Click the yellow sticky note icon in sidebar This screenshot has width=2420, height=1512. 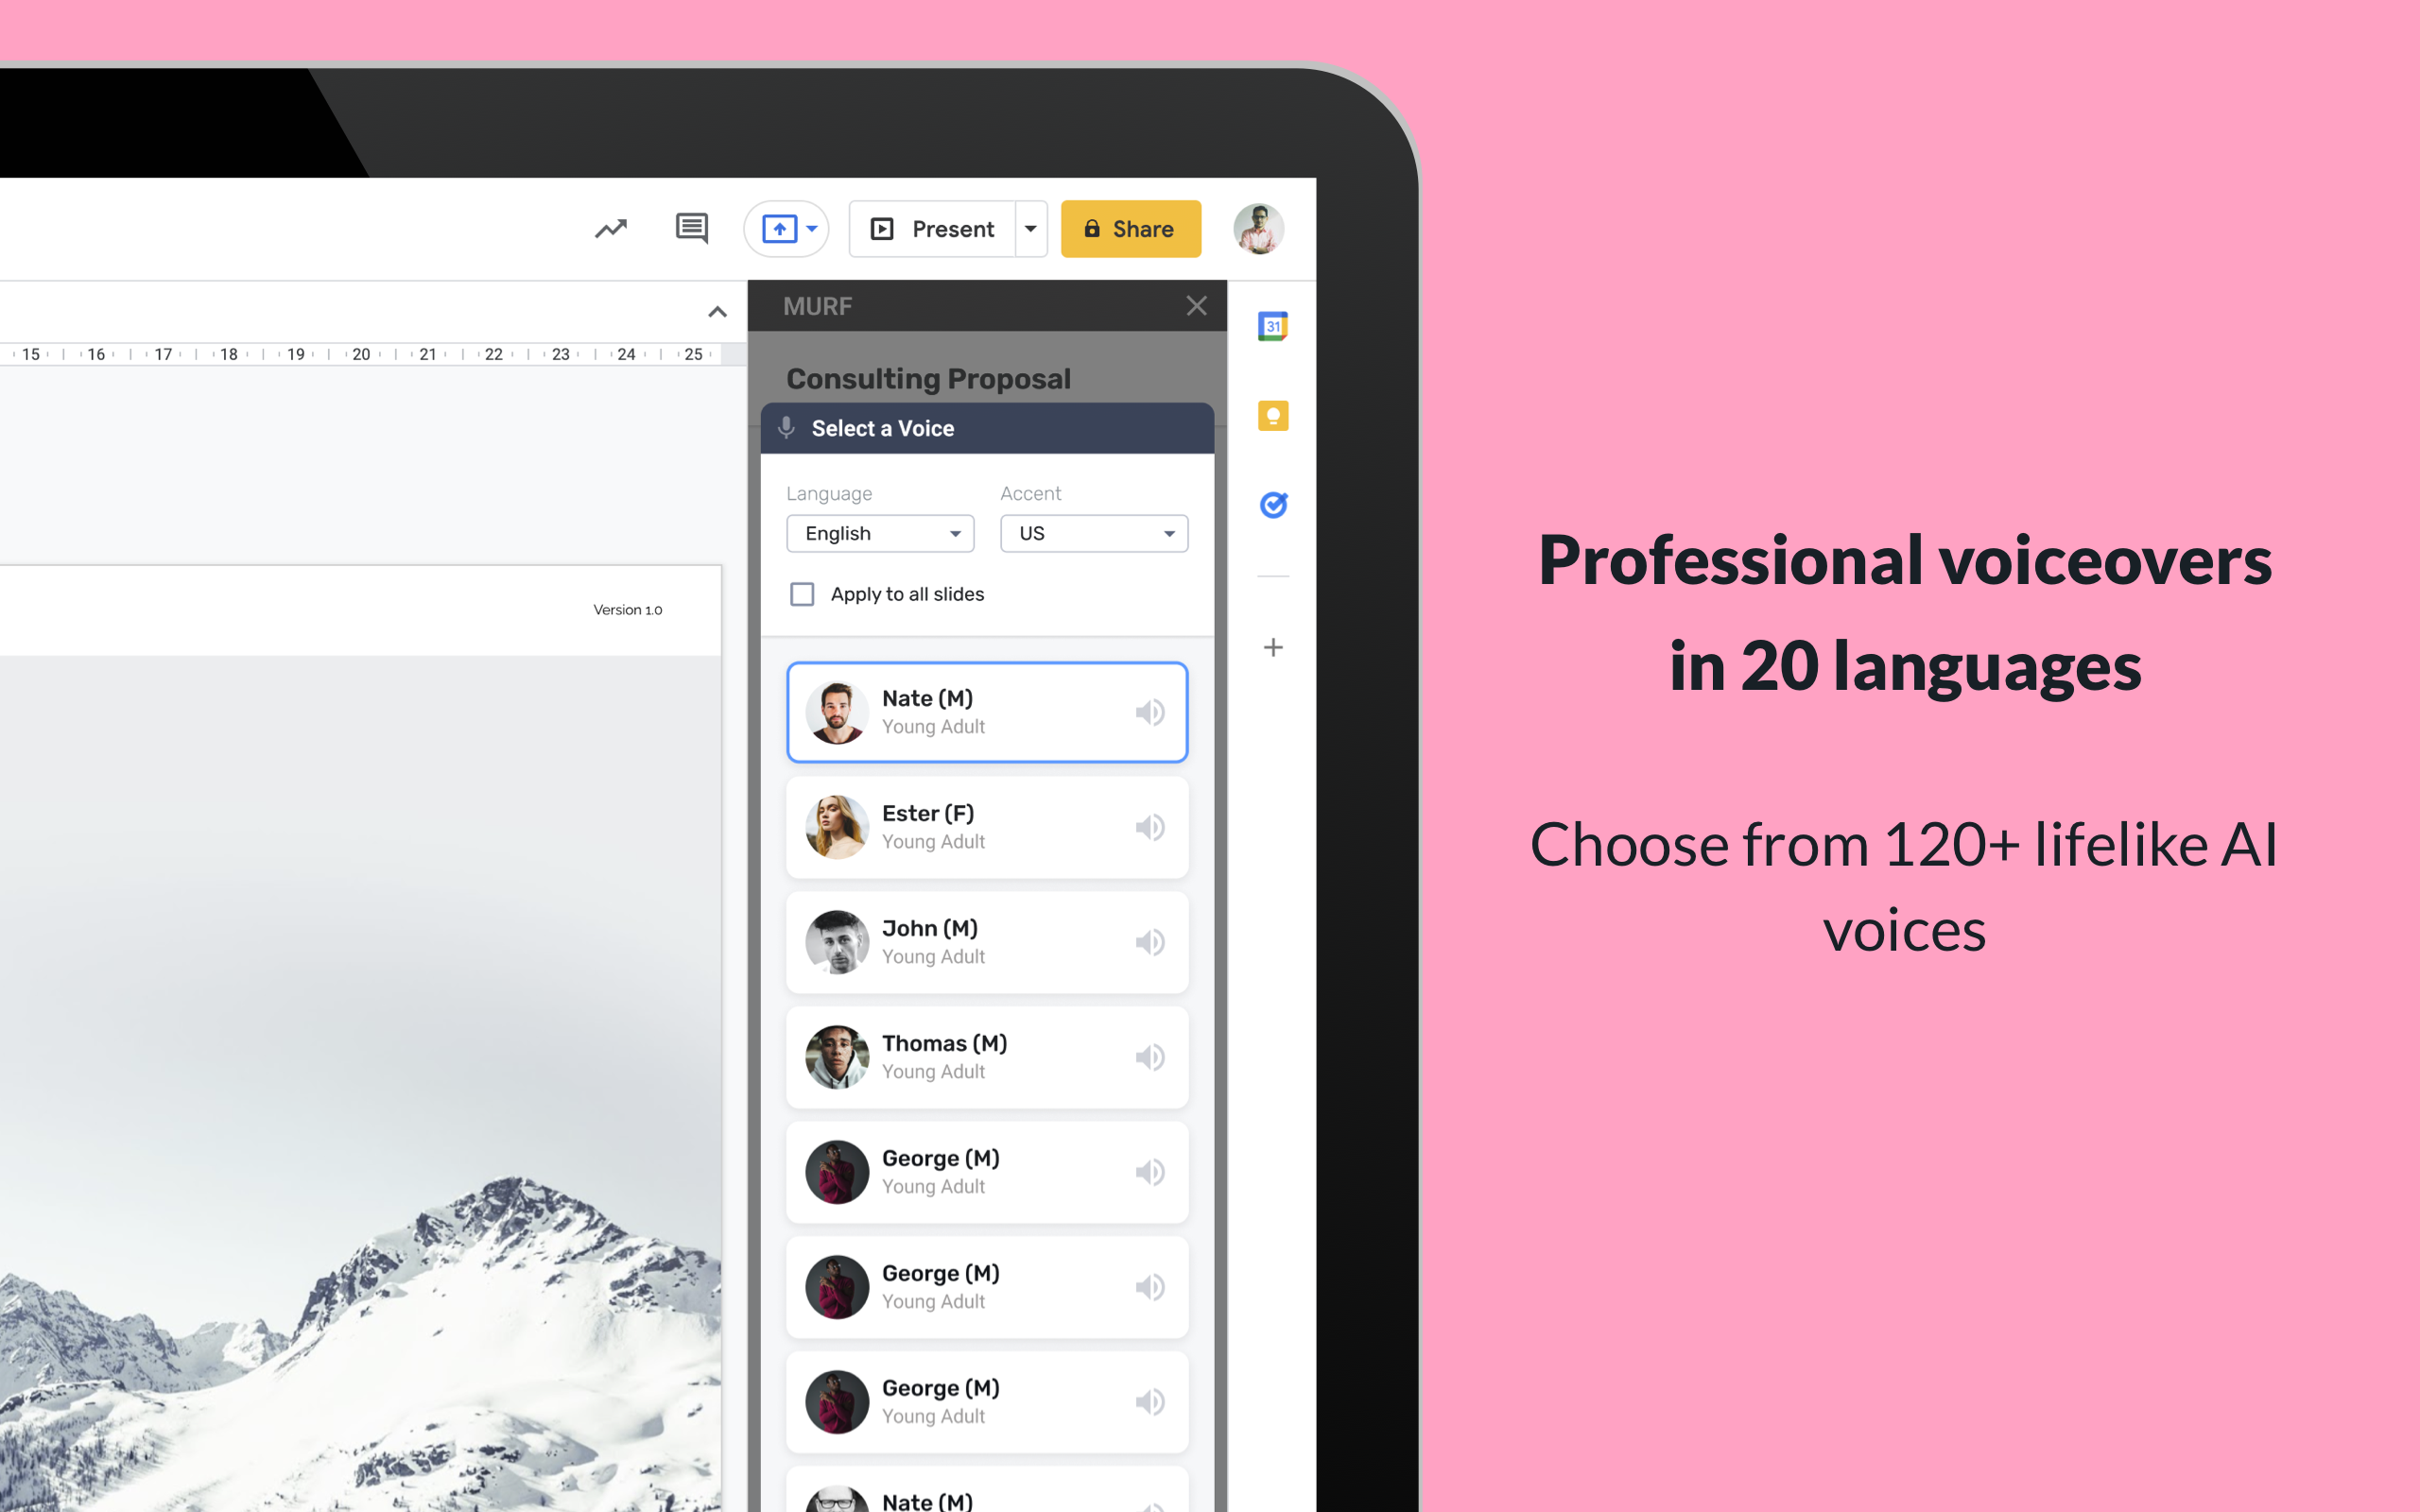tap(1273, 415)
